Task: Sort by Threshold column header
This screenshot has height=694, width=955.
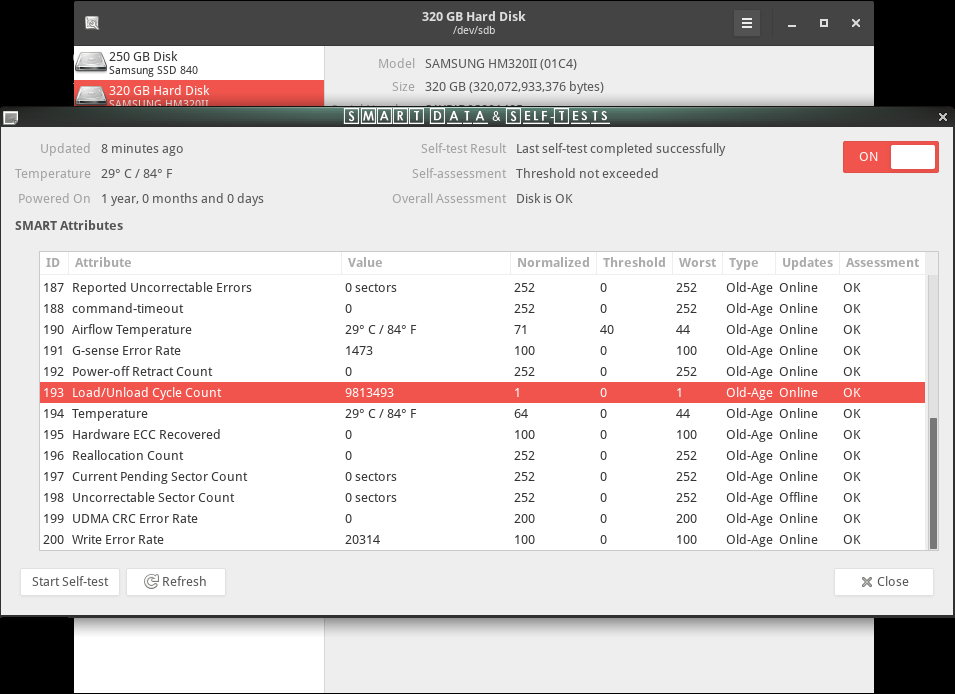Action: click(x=634, y=263)
